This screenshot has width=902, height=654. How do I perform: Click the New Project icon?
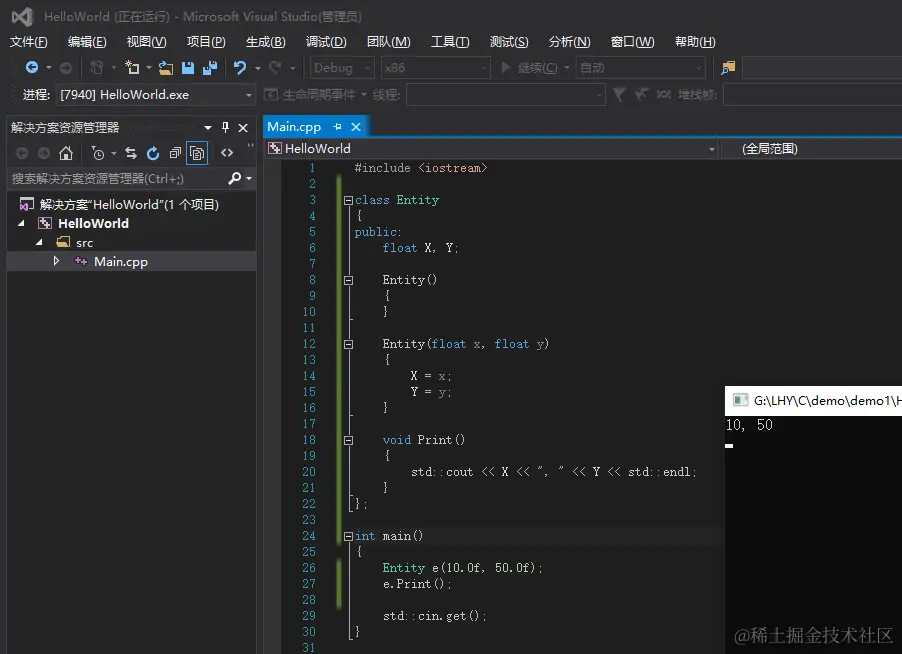point(132,67)
